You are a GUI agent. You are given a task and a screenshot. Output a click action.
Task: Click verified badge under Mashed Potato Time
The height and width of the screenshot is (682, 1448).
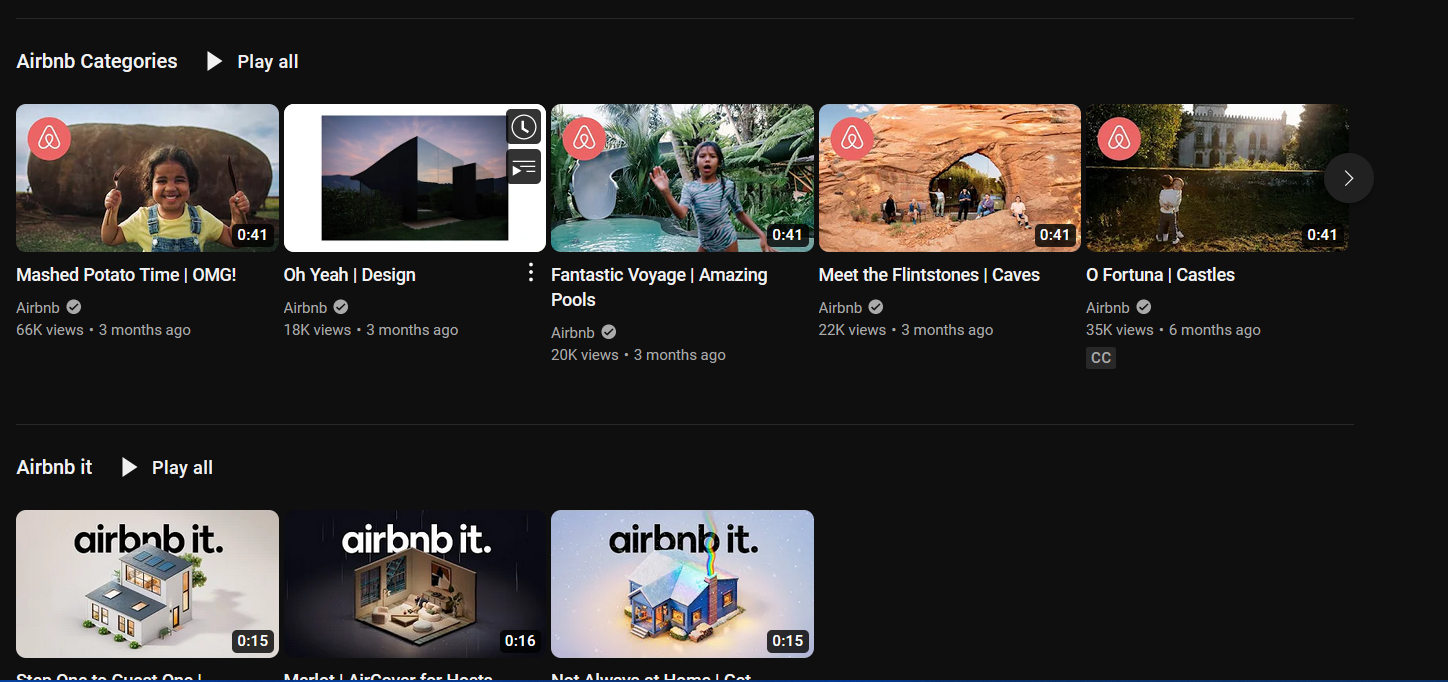[x=74, y=307]
